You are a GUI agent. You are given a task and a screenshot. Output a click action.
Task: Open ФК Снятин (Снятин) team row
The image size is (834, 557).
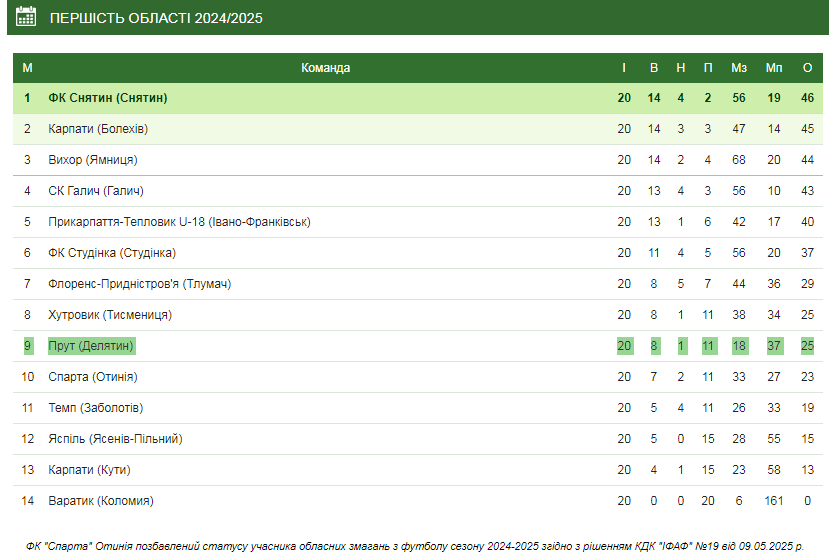pyautogui.click(x=418, y=98)
